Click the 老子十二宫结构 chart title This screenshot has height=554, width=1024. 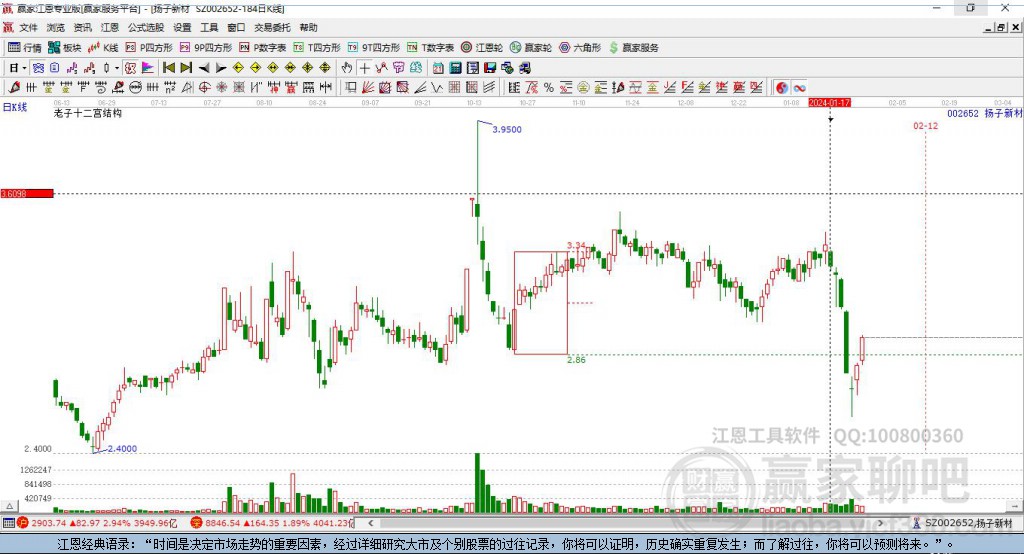(88, 113)
